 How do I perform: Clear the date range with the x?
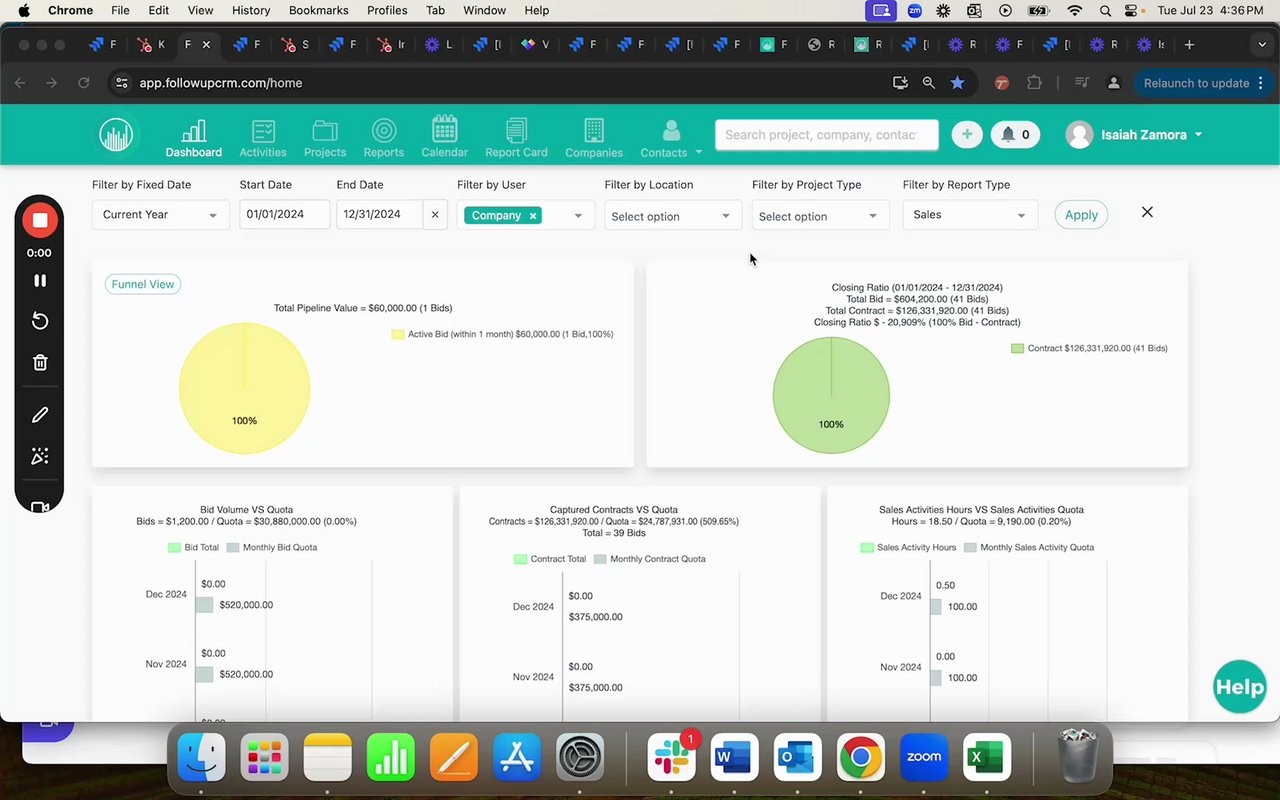click(435, 214)
